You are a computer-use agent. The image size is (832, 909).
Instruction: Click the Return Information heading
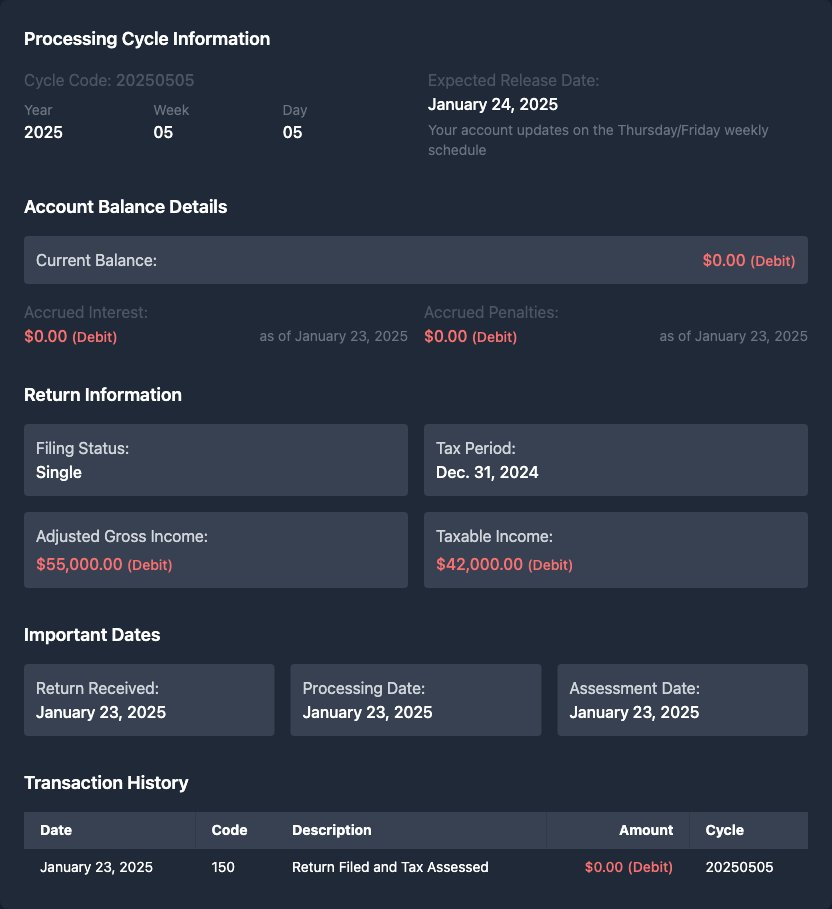point(103,395)
